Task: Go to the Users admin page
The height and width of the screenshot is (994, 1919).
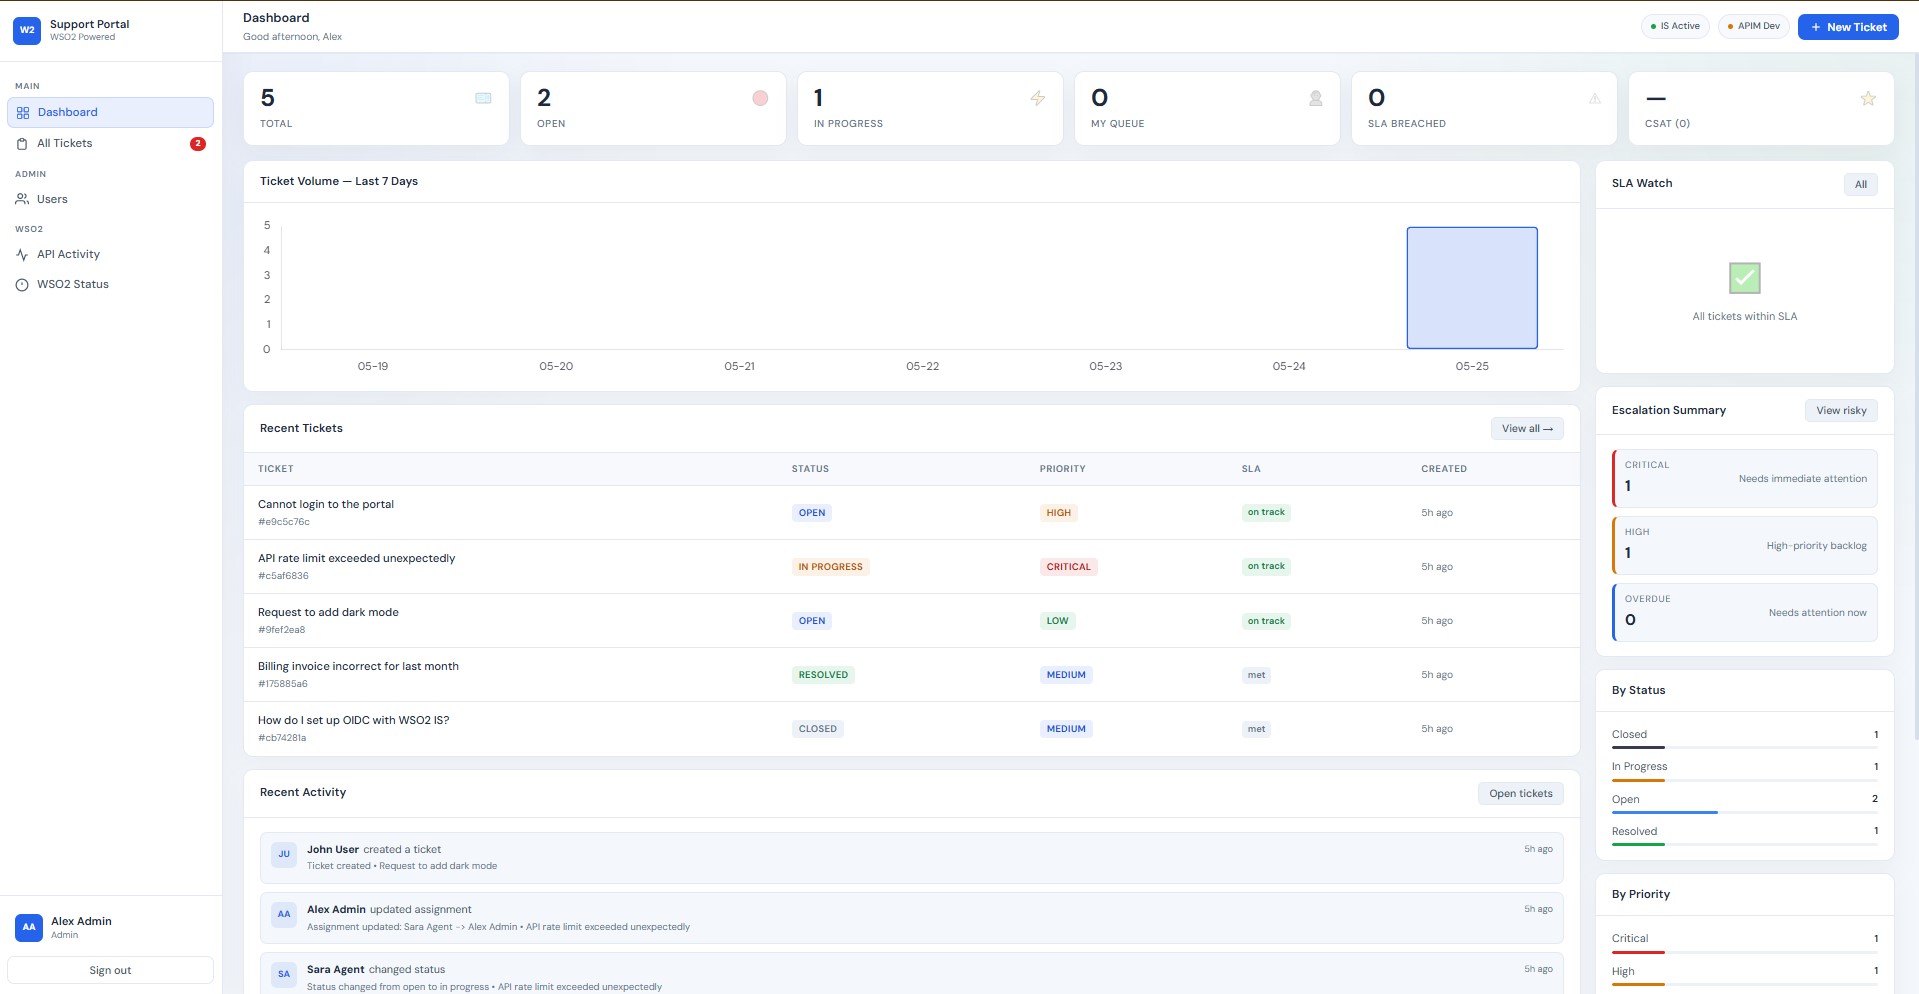Action: 110,199
